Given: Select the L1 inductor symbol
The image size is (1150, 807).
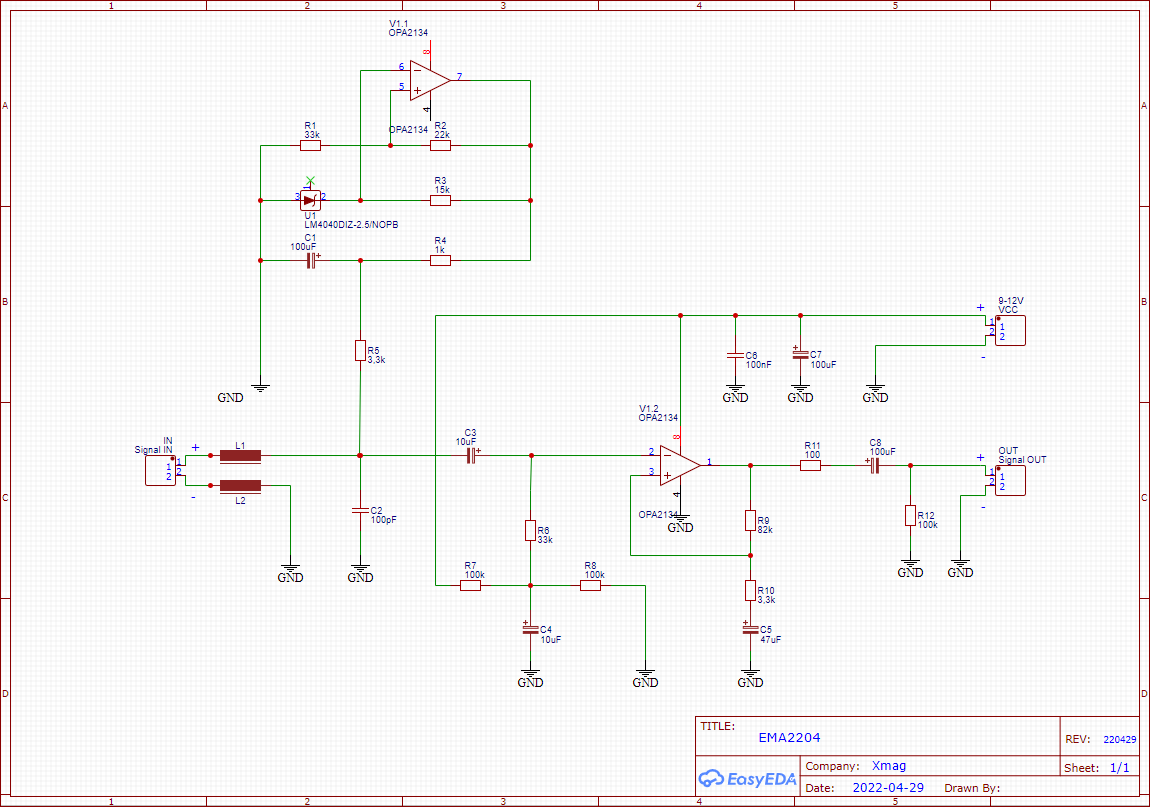Looking at the screenshot, I should click(x=240, y=456).
